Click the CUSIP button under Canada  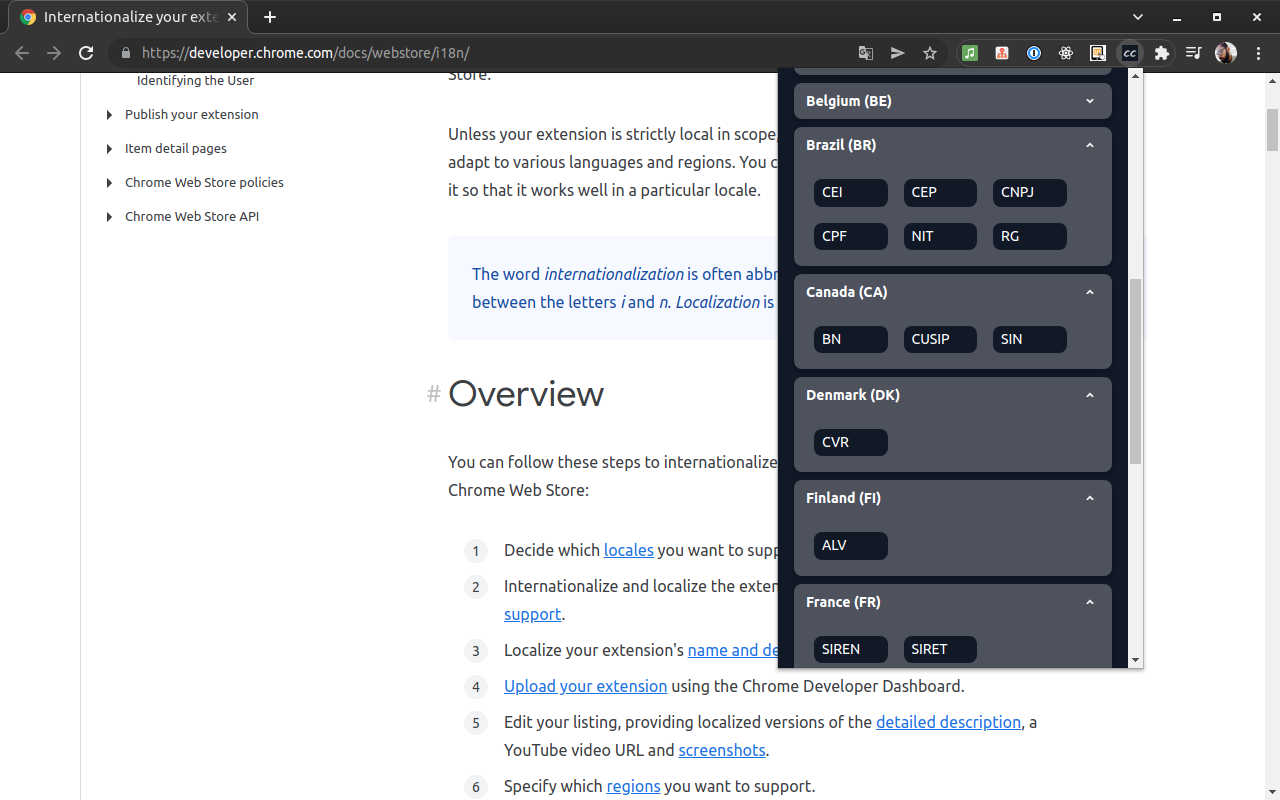pyautogui.click(x=939, y=340)
